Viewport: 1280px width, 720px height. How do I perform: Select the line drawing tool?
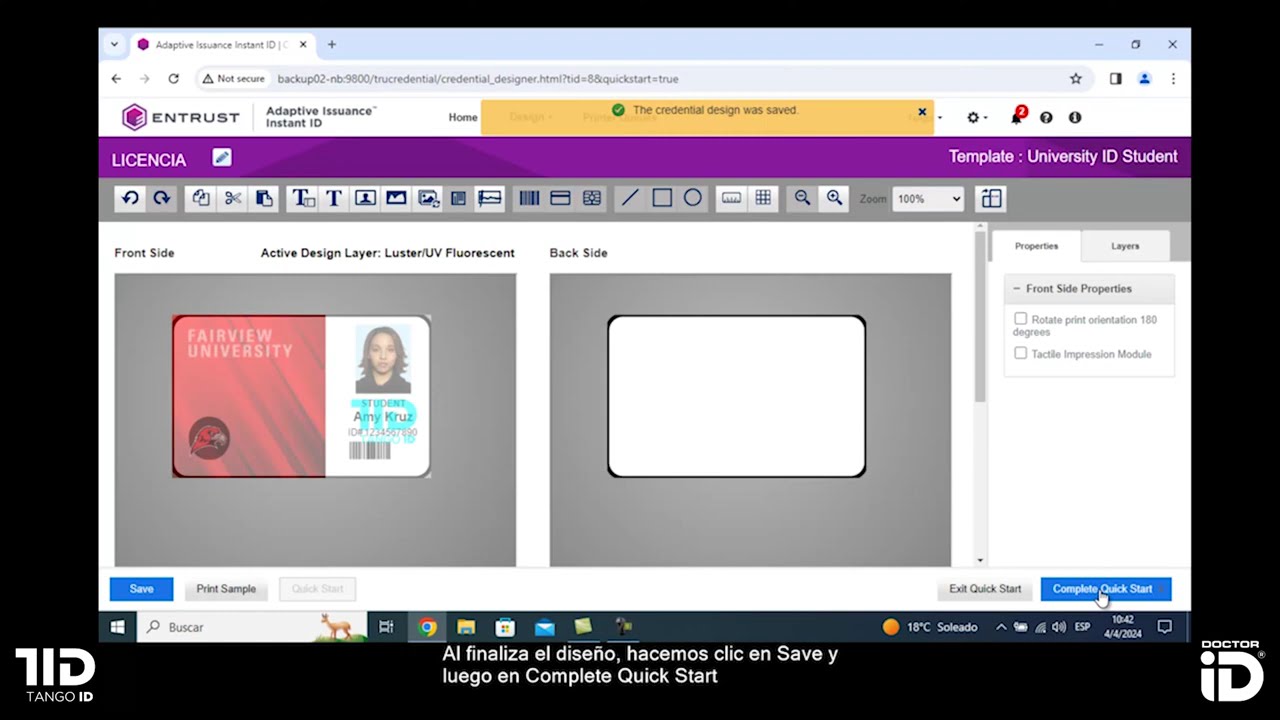(630, 198)
